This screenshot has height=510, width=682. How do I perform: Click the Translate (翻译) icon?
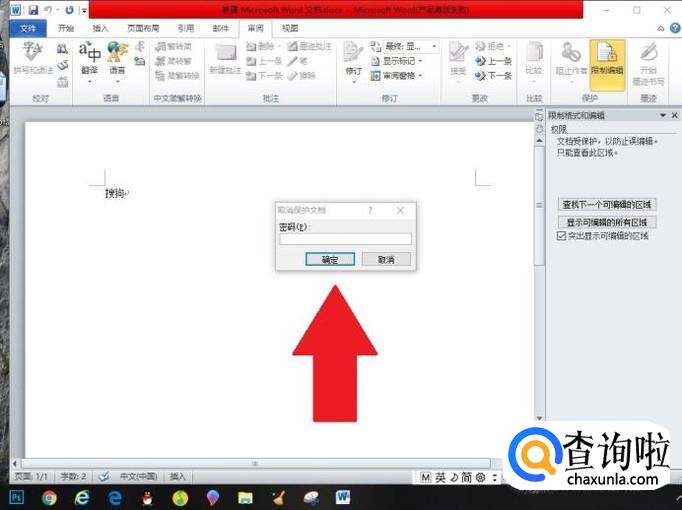tap(90, 52)
